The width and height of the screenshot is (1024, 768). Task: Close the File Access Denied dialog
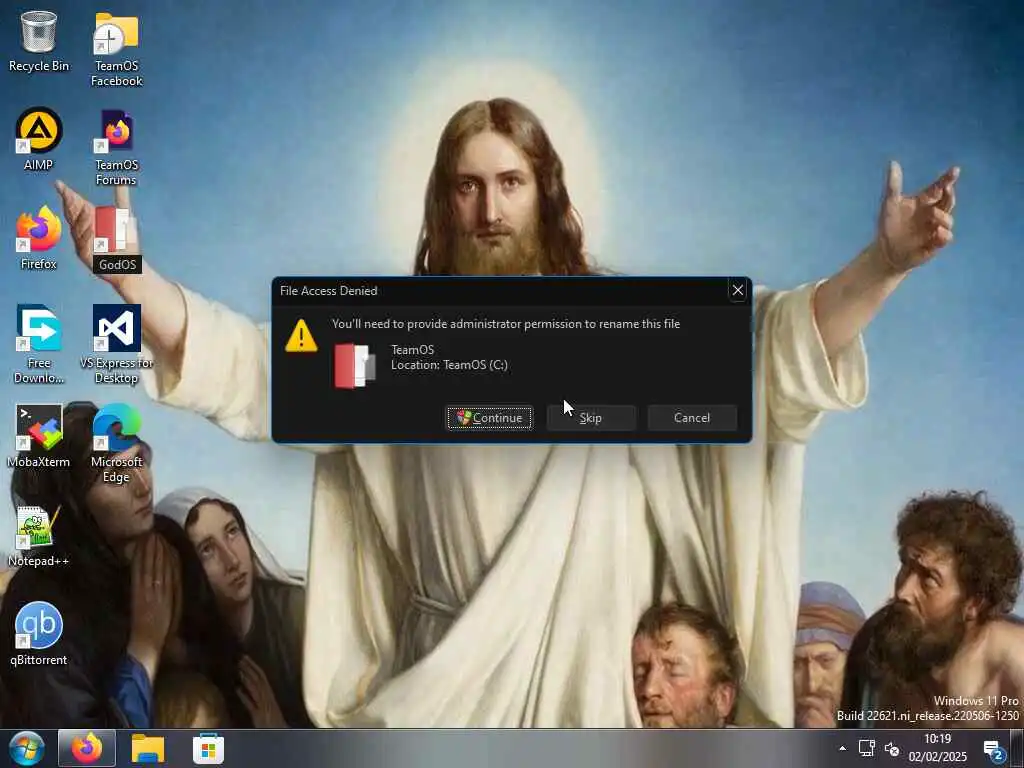coord(738,291)
